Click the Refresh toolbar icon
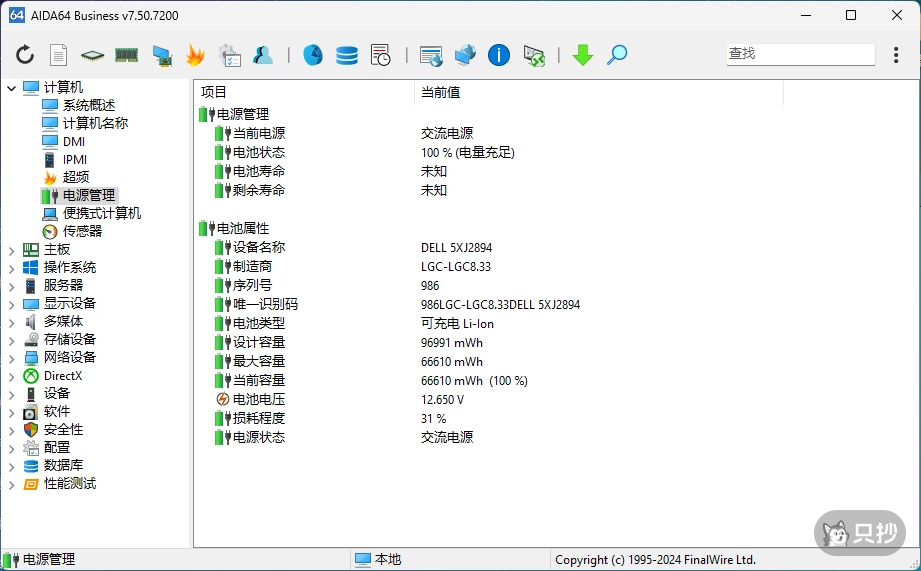 click(x=25, y=55)
